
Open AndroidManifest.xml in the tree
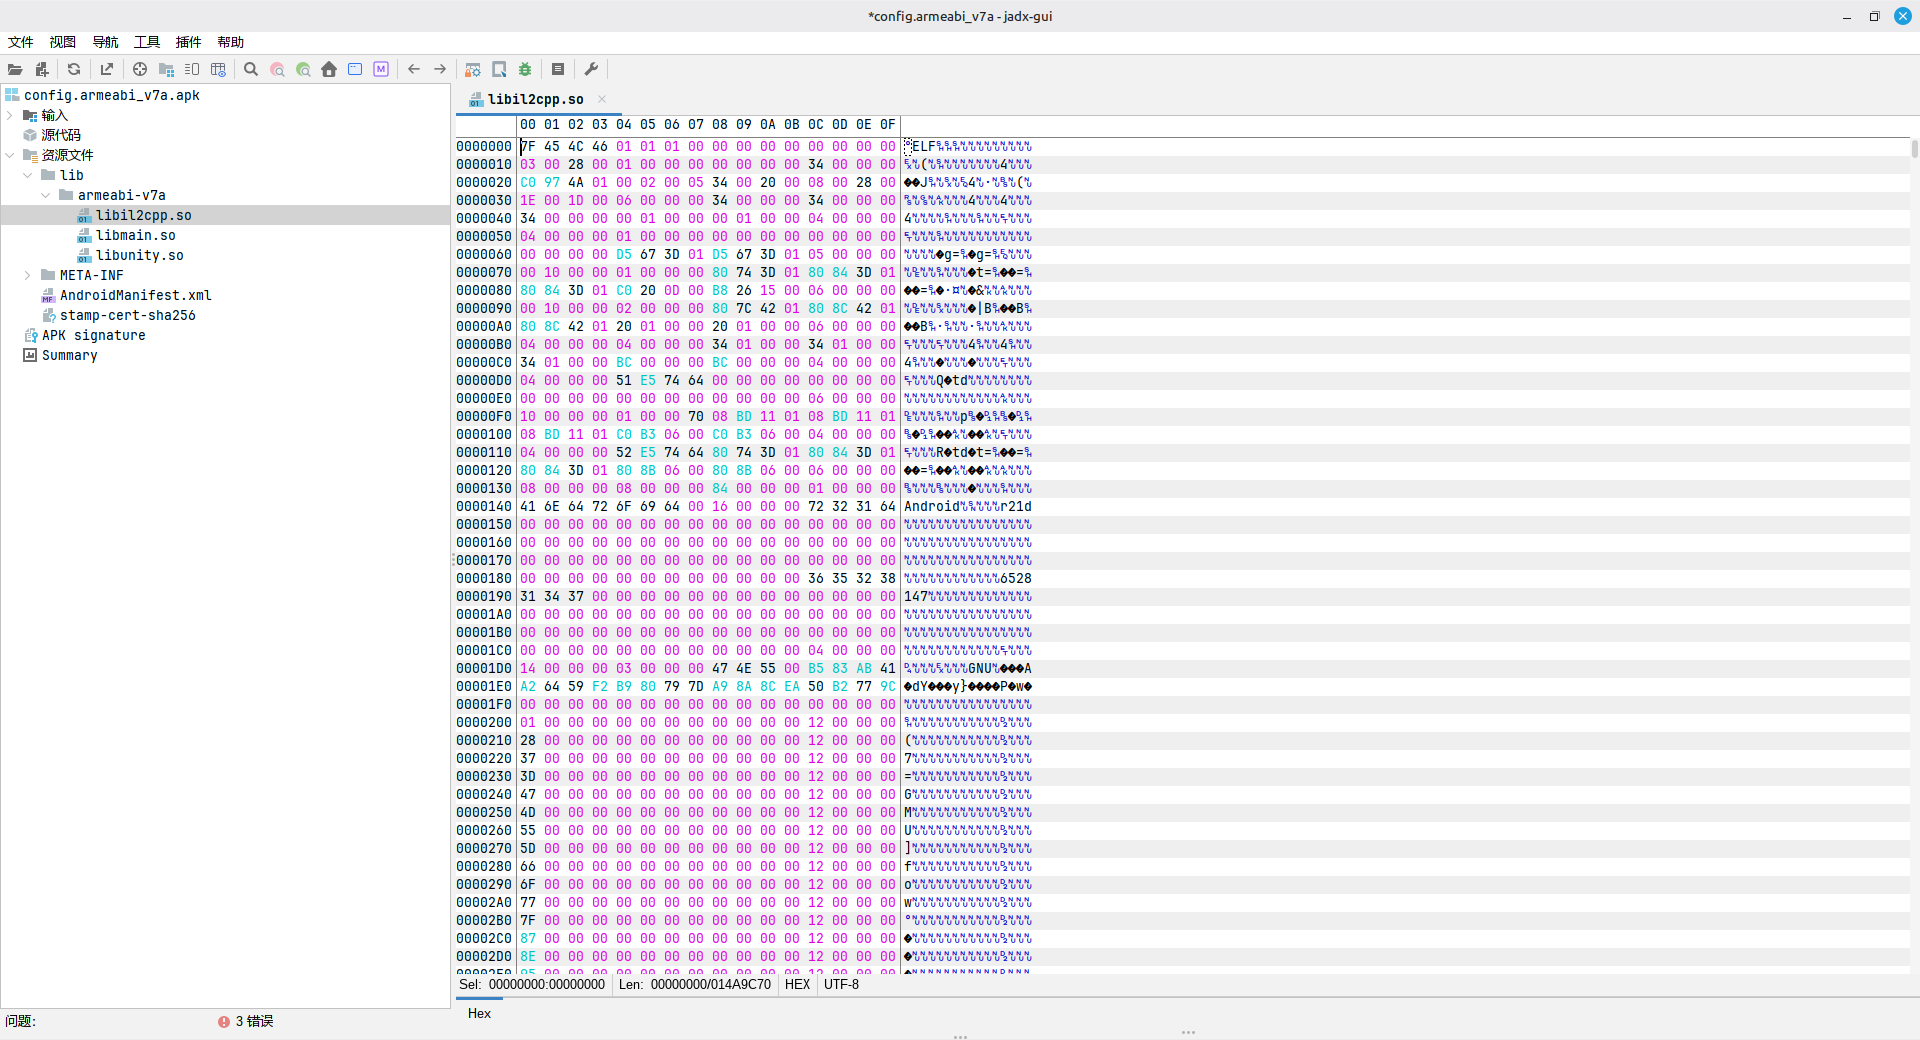pyautogui.click(x=135, y=295)
